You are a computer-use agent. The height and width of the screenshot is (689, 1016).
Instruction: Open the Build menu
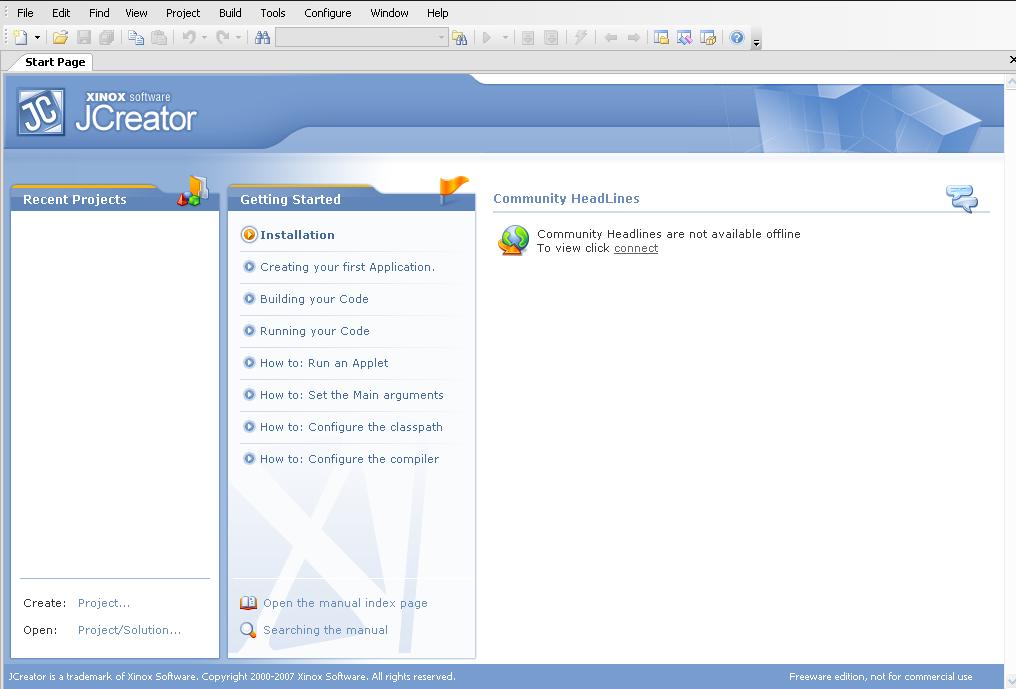pyautogui.click(x=230, y=13)
